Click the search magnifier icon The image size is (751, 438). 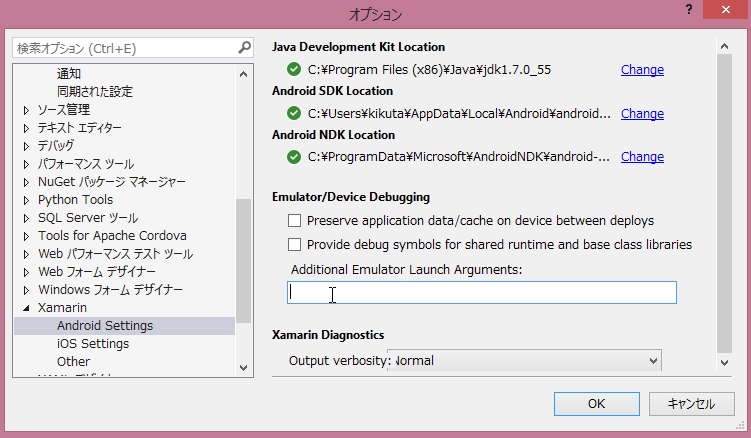coord(244,47)
